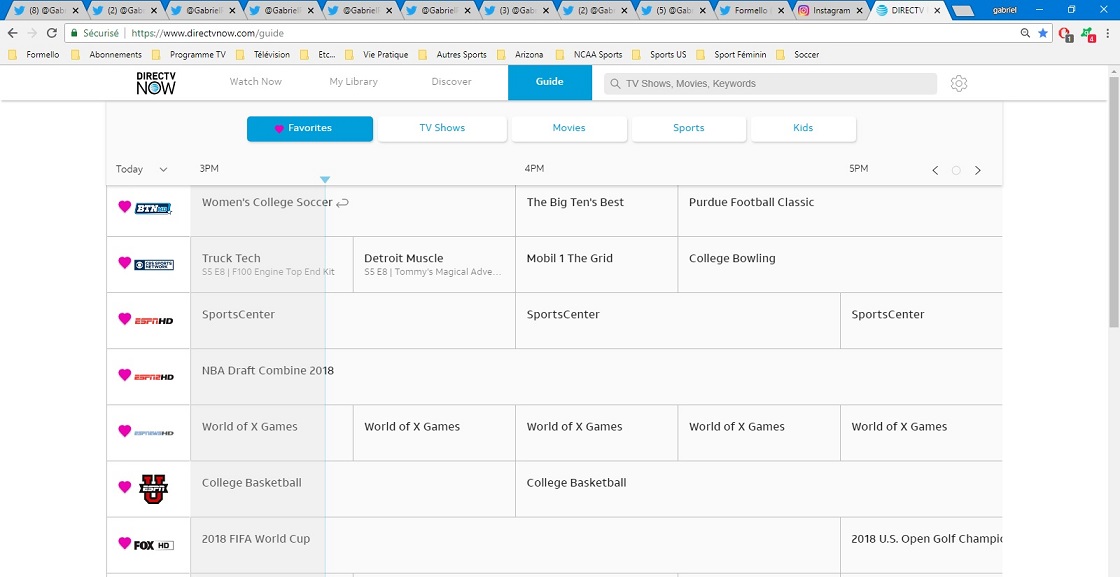1120x577 pixels.
Task: Open the settings gear icon
Action: (x=959, y=84)
